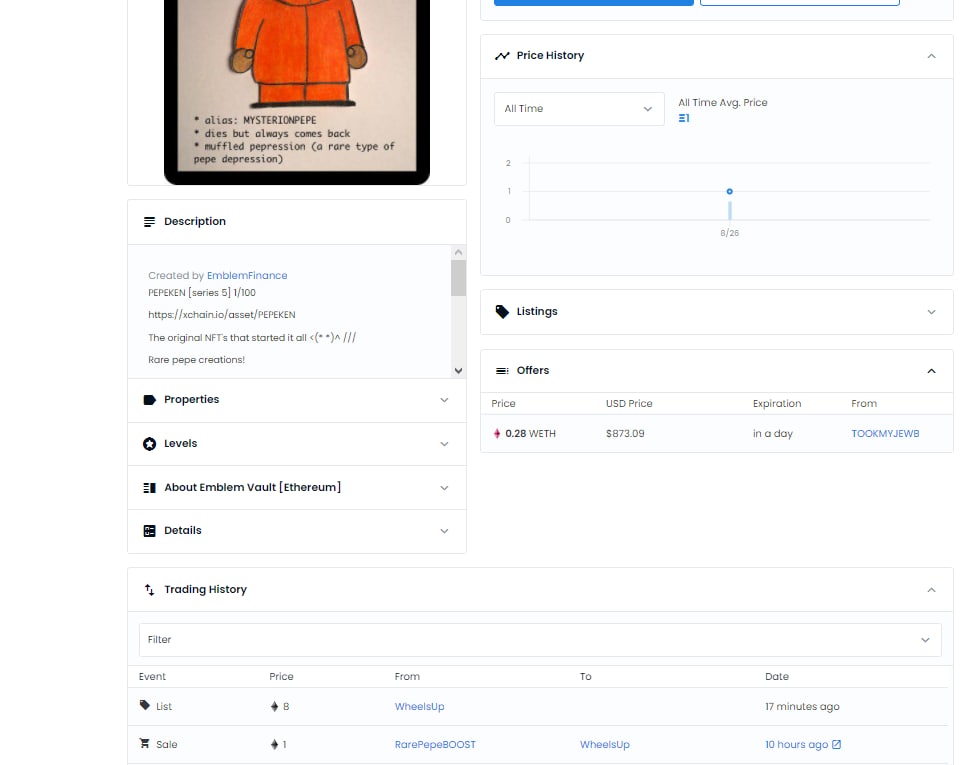Click the outlined button above Price History
966x765 pixels.
pyautogui.click(x=800, y=2)
